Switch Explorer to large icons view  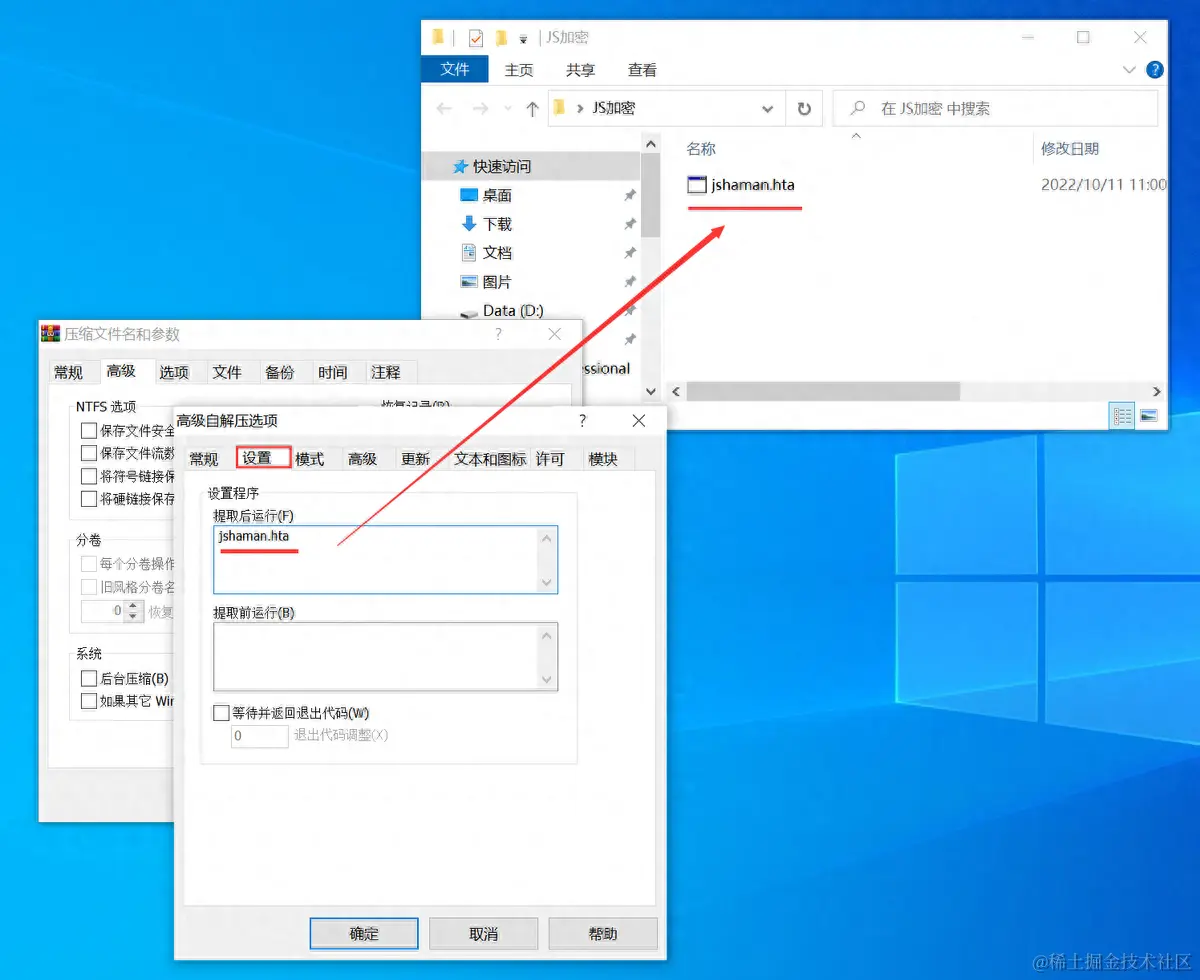[x=1148, y=416]
